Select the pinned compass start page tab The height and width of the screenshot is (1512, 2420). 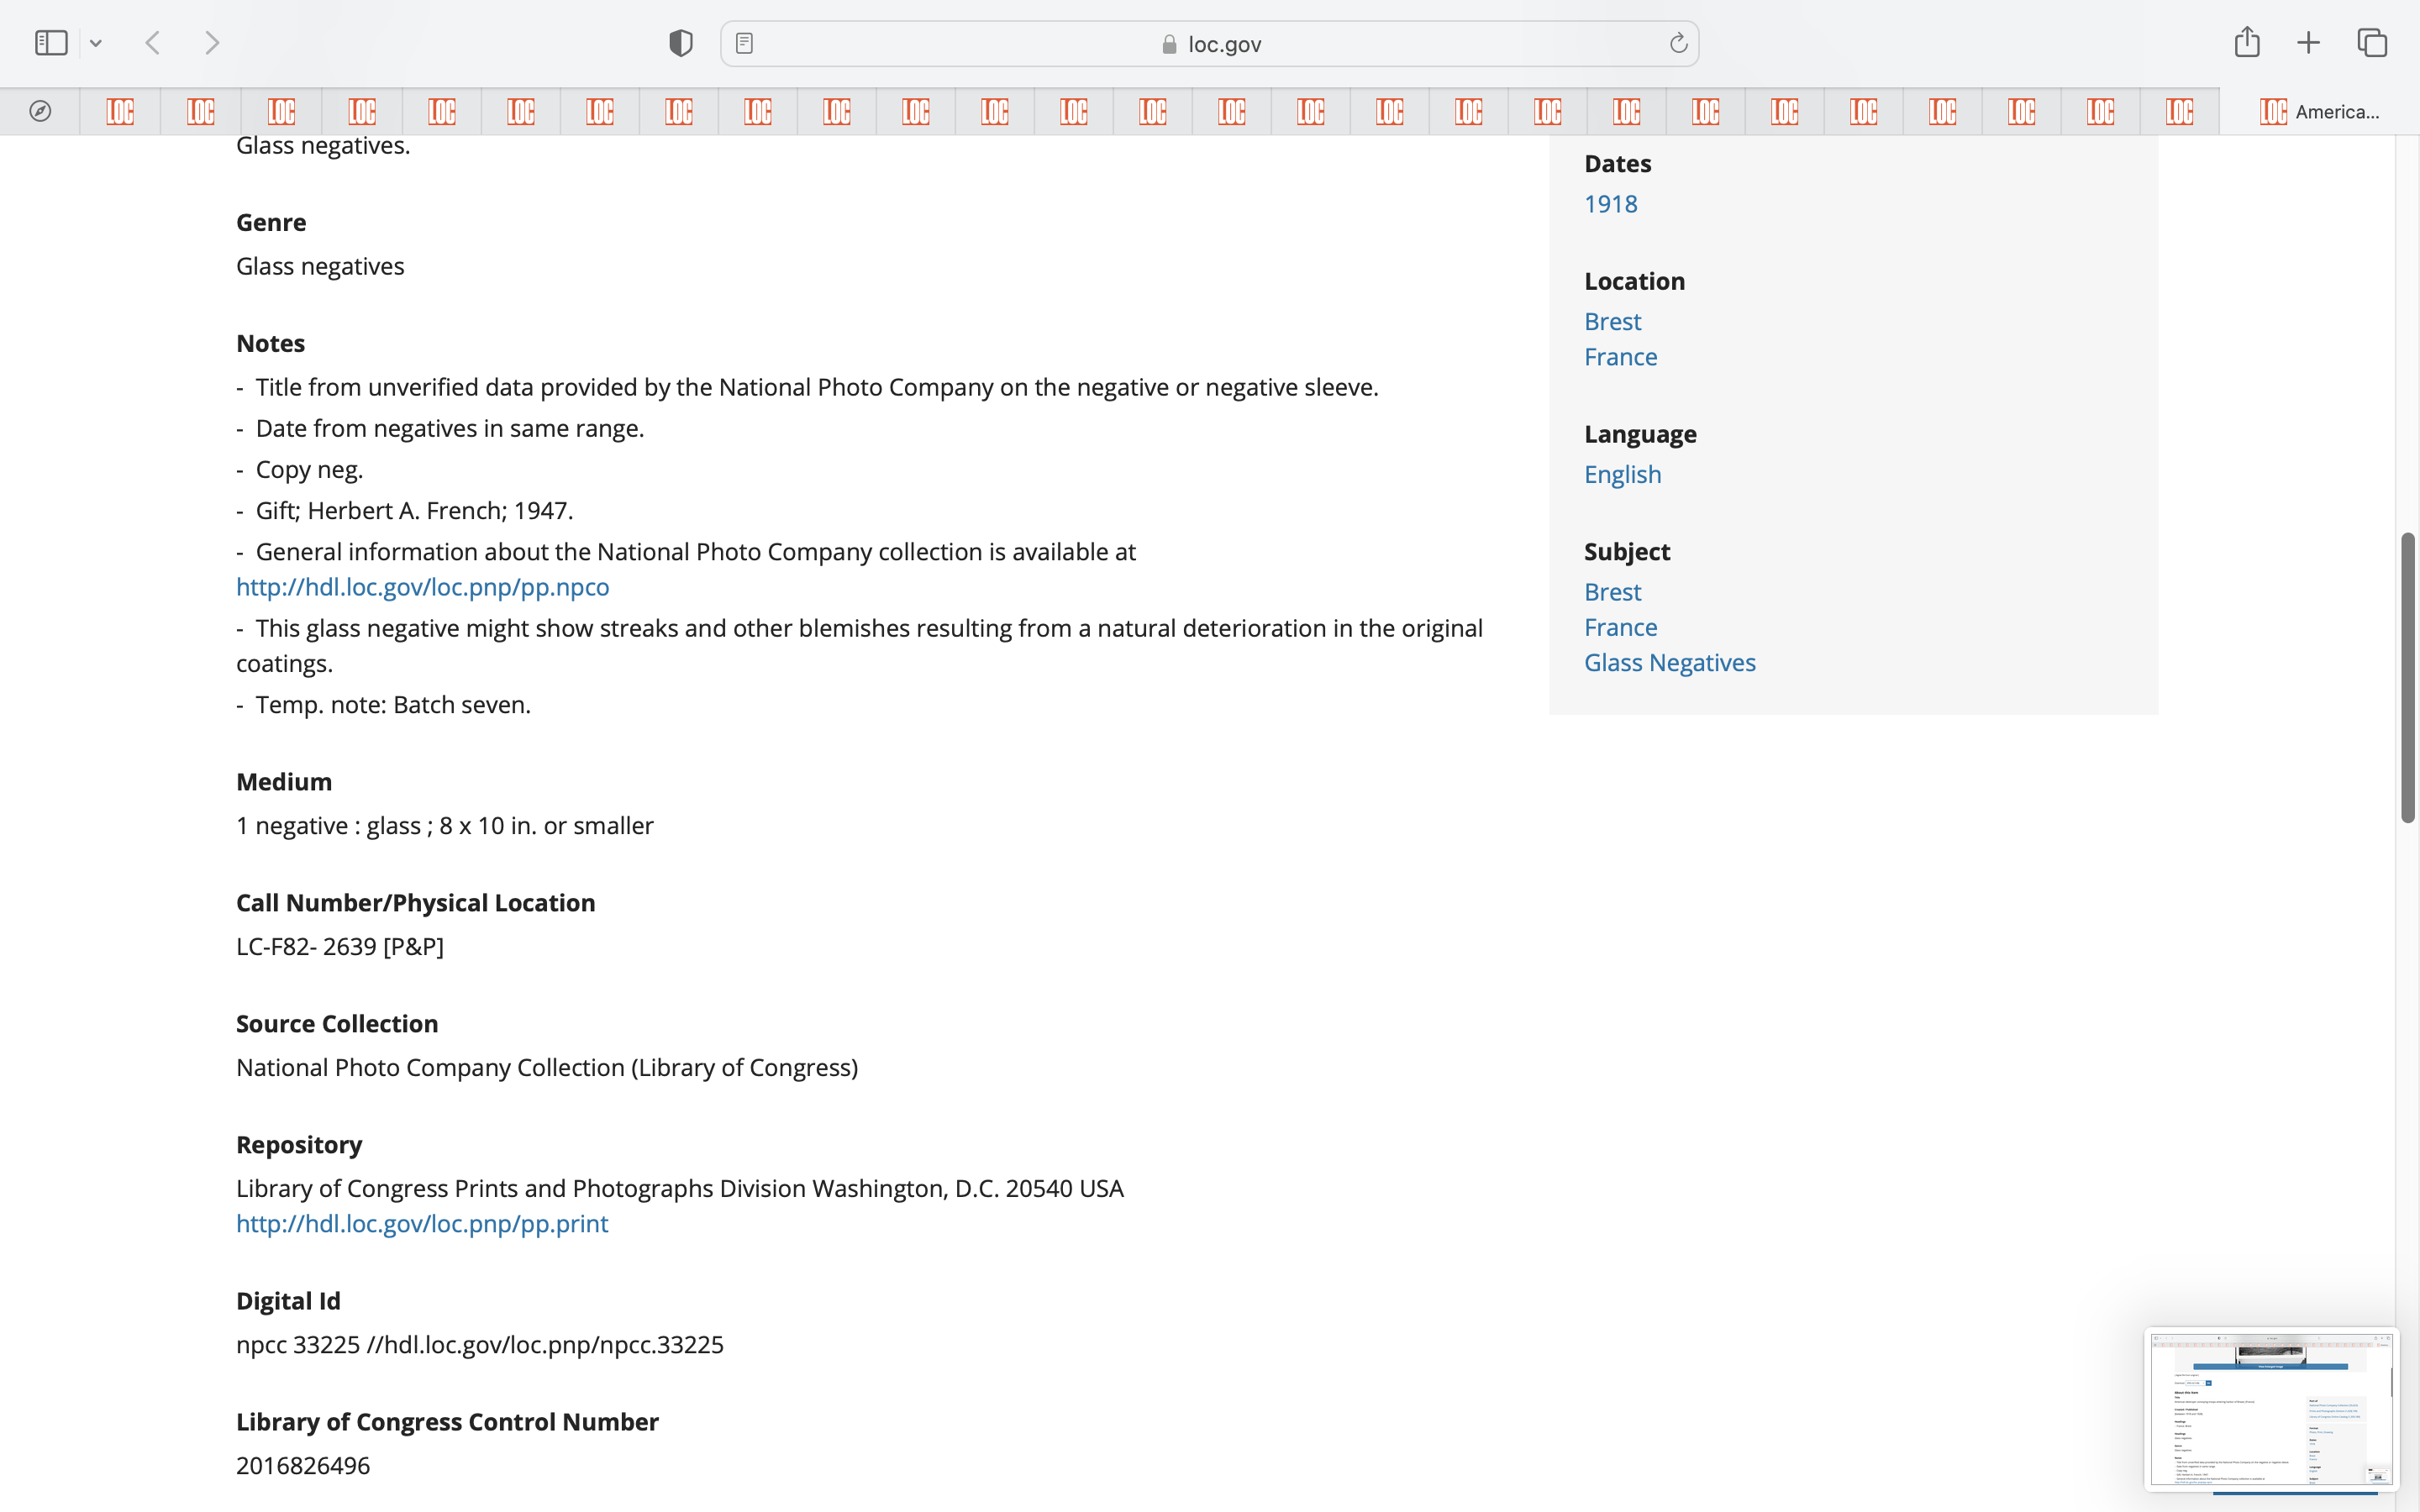(40, 111)
